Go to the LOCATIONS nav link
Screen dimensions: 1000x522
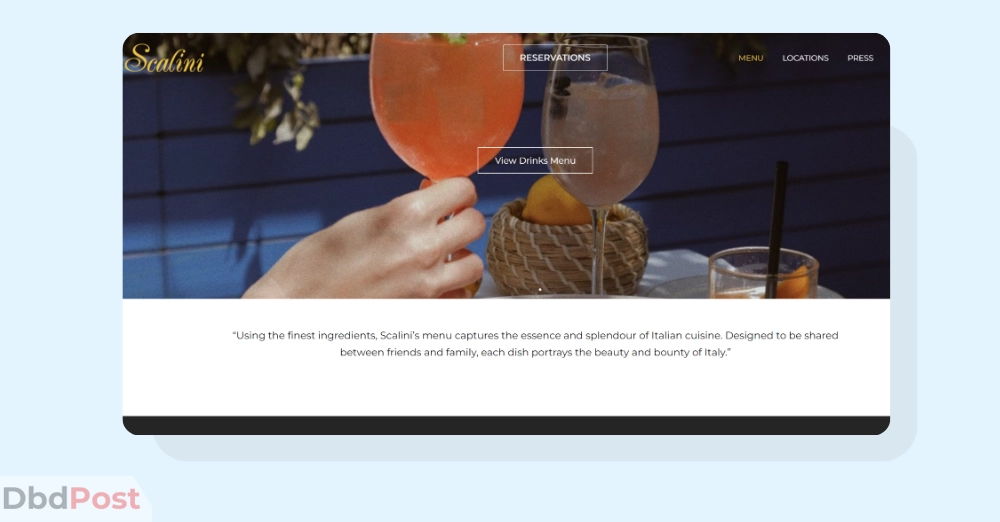[x=805, y=58]
